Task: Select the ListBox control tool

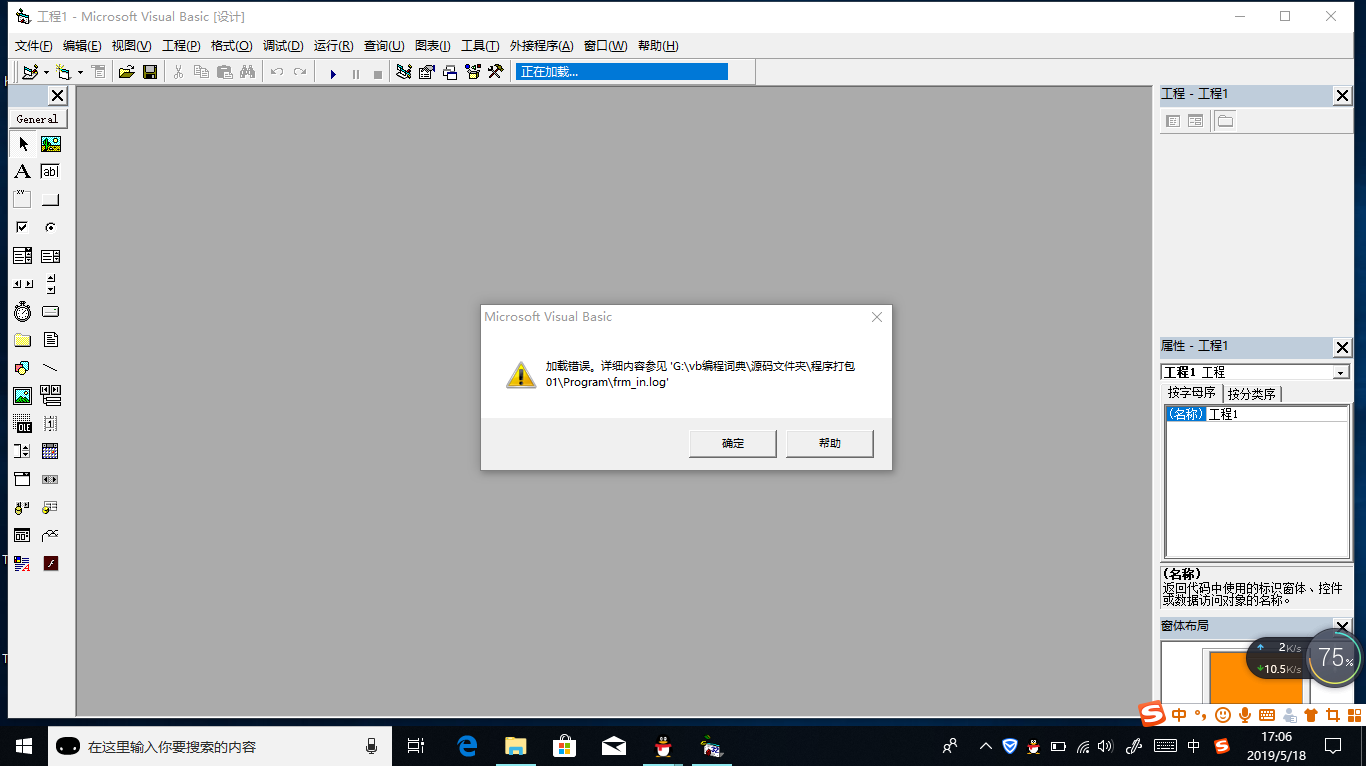Action: pyautogui.click(x=51, y=256)
